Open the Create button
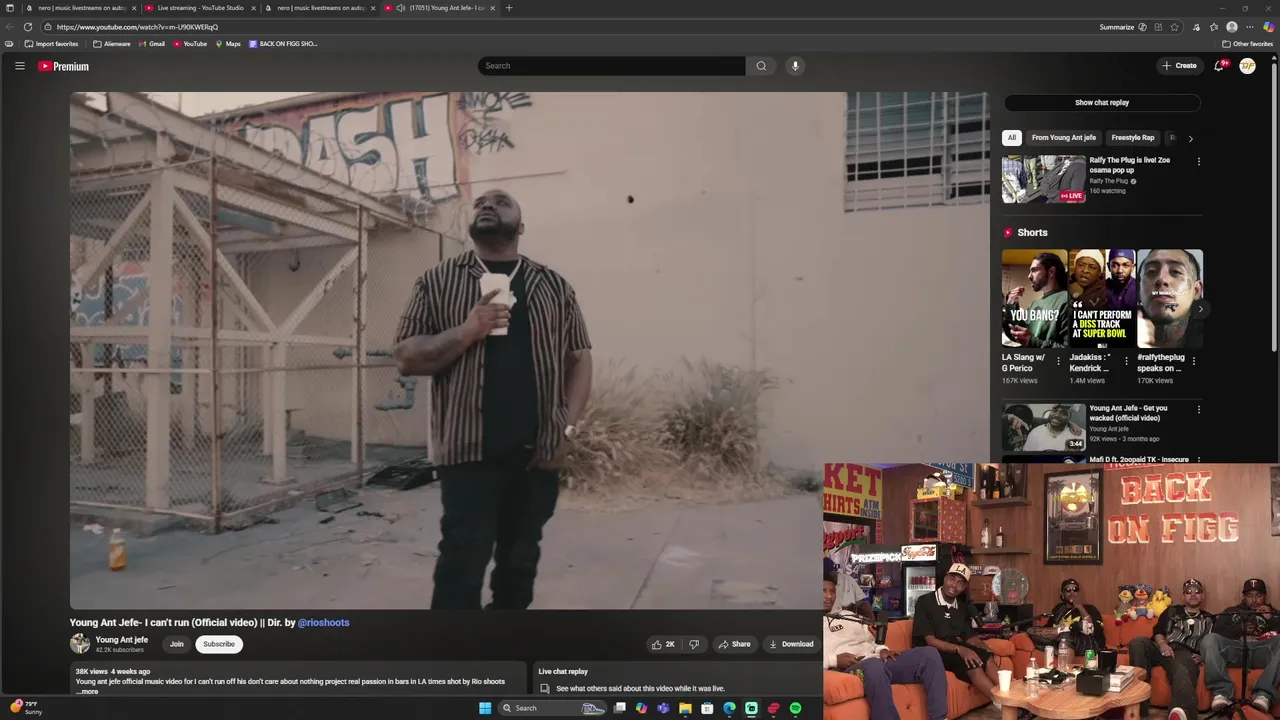The height and width of the screenshot is (720, 1280). tap(1179, 66)
